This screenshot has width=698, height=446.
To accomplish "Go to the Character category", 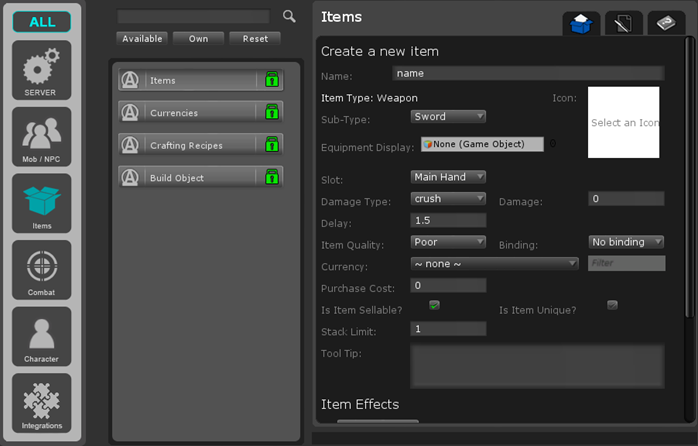I will pyautogui.click(x=42, y=336).
